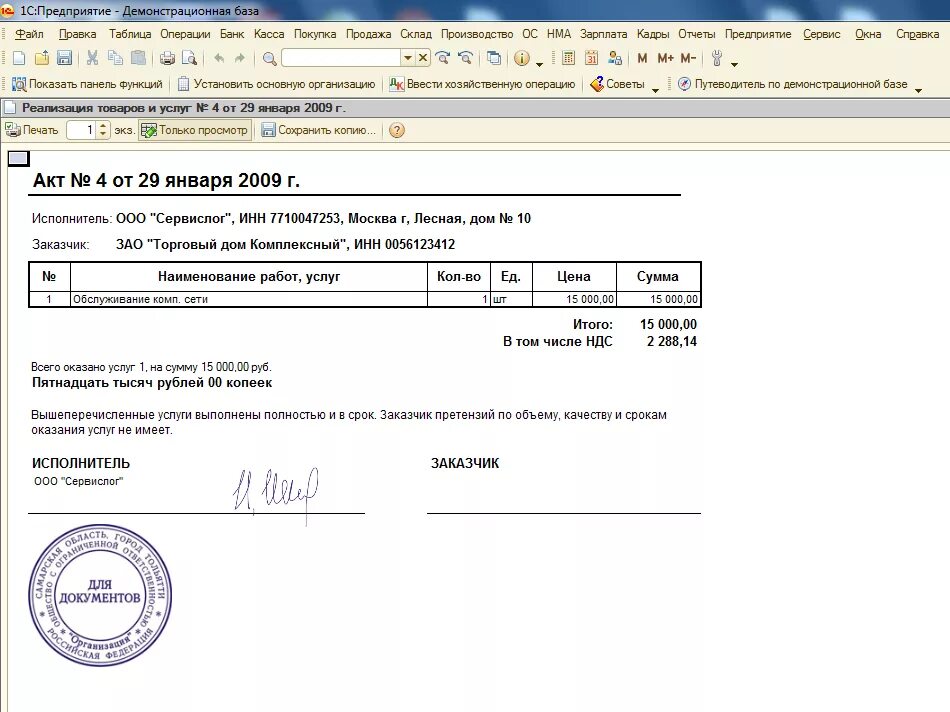Open the Касса menu
Viewport: 950px width, 712px height.
(x=269, y=34)
